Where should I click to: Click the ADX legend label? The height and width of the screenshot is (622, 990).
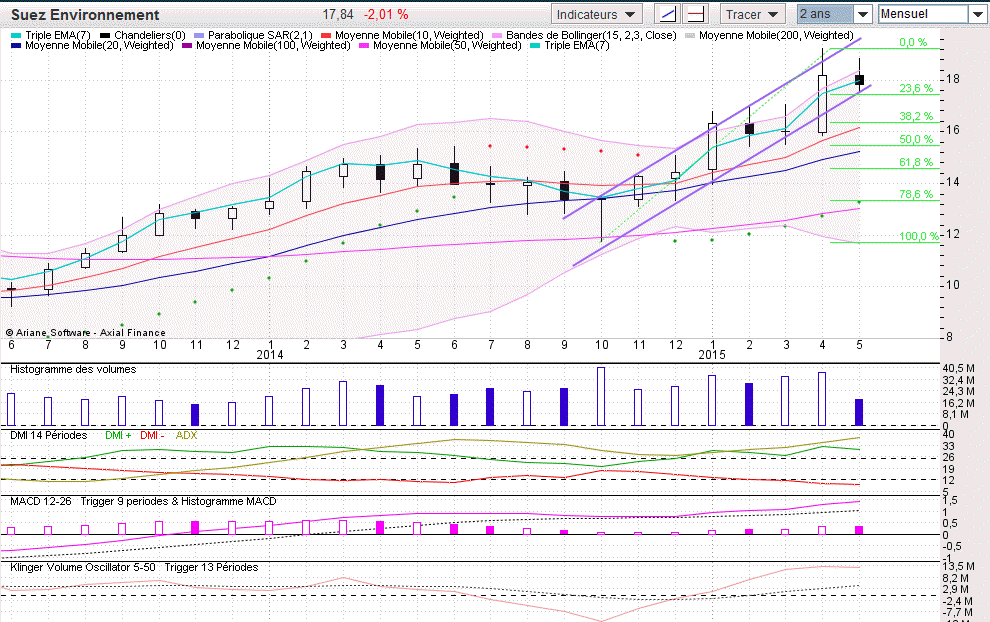coord(186,435)
